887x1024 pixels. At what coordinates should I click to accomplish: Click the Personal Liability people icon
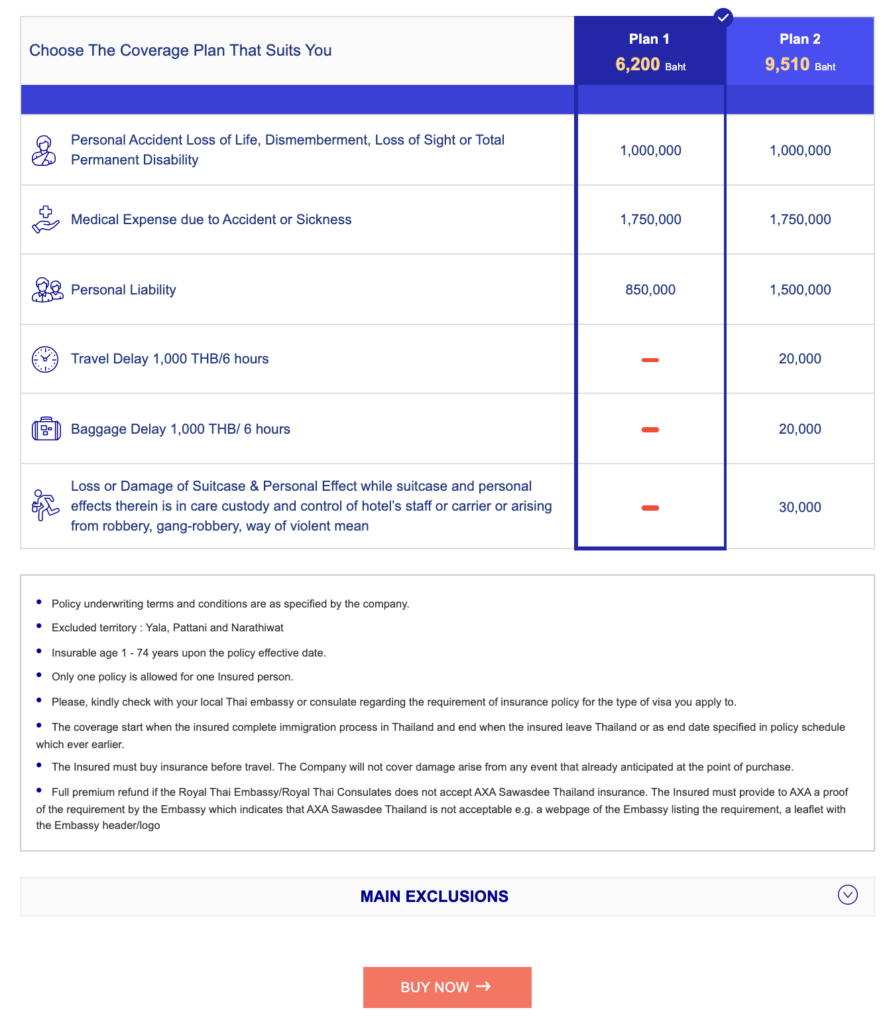[46, 290]
